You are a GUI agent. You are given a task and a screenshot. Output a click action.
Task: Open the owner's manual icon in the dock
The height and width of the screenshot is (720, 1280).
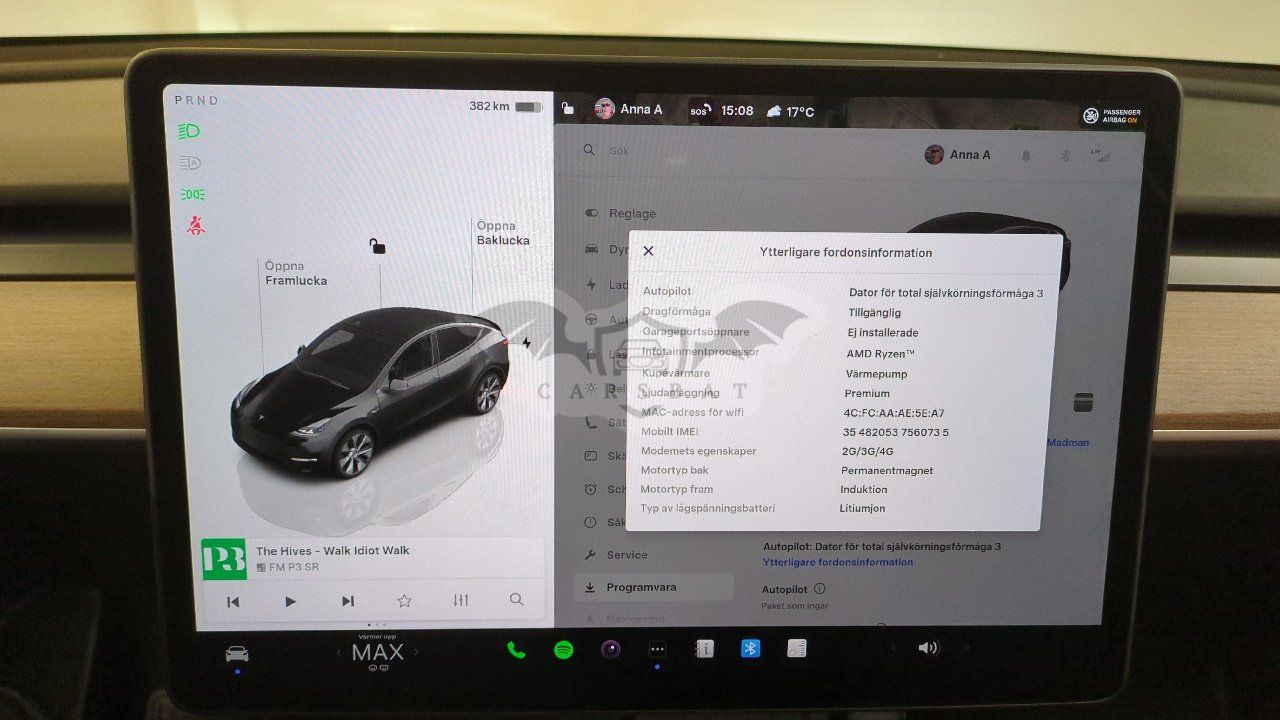click(704, 649)
